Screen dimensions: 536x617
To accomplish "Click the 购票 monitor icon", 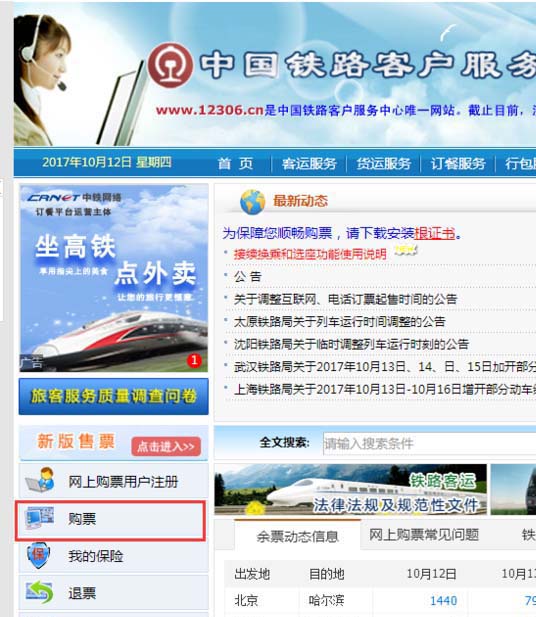I will coord(39,518).
